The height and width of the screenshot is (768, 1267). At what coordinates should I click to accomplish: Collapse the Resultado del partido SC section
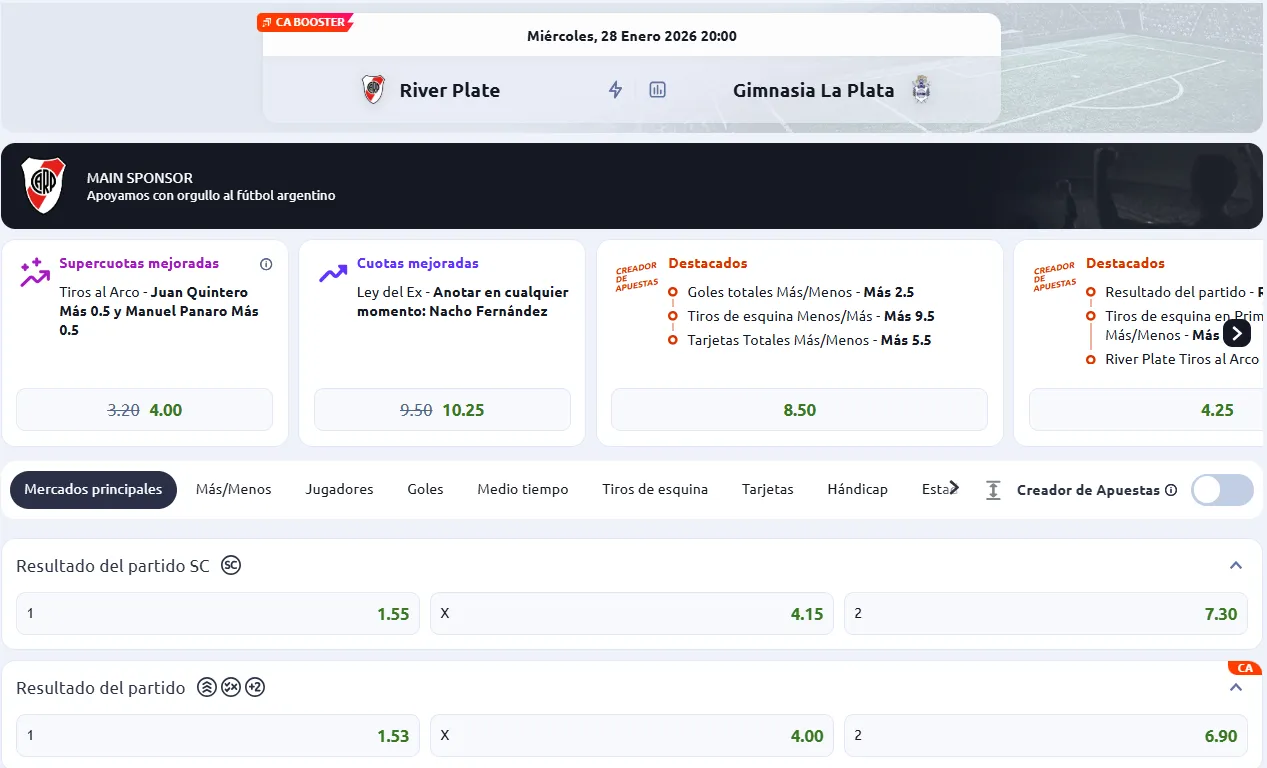click(1236, 566)
